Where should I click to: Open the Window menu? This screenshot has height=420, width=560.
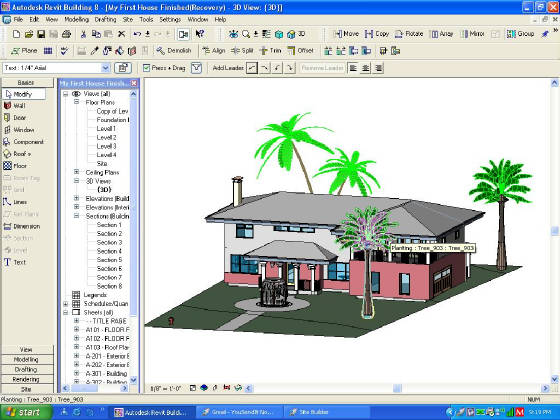coord(198,19)
